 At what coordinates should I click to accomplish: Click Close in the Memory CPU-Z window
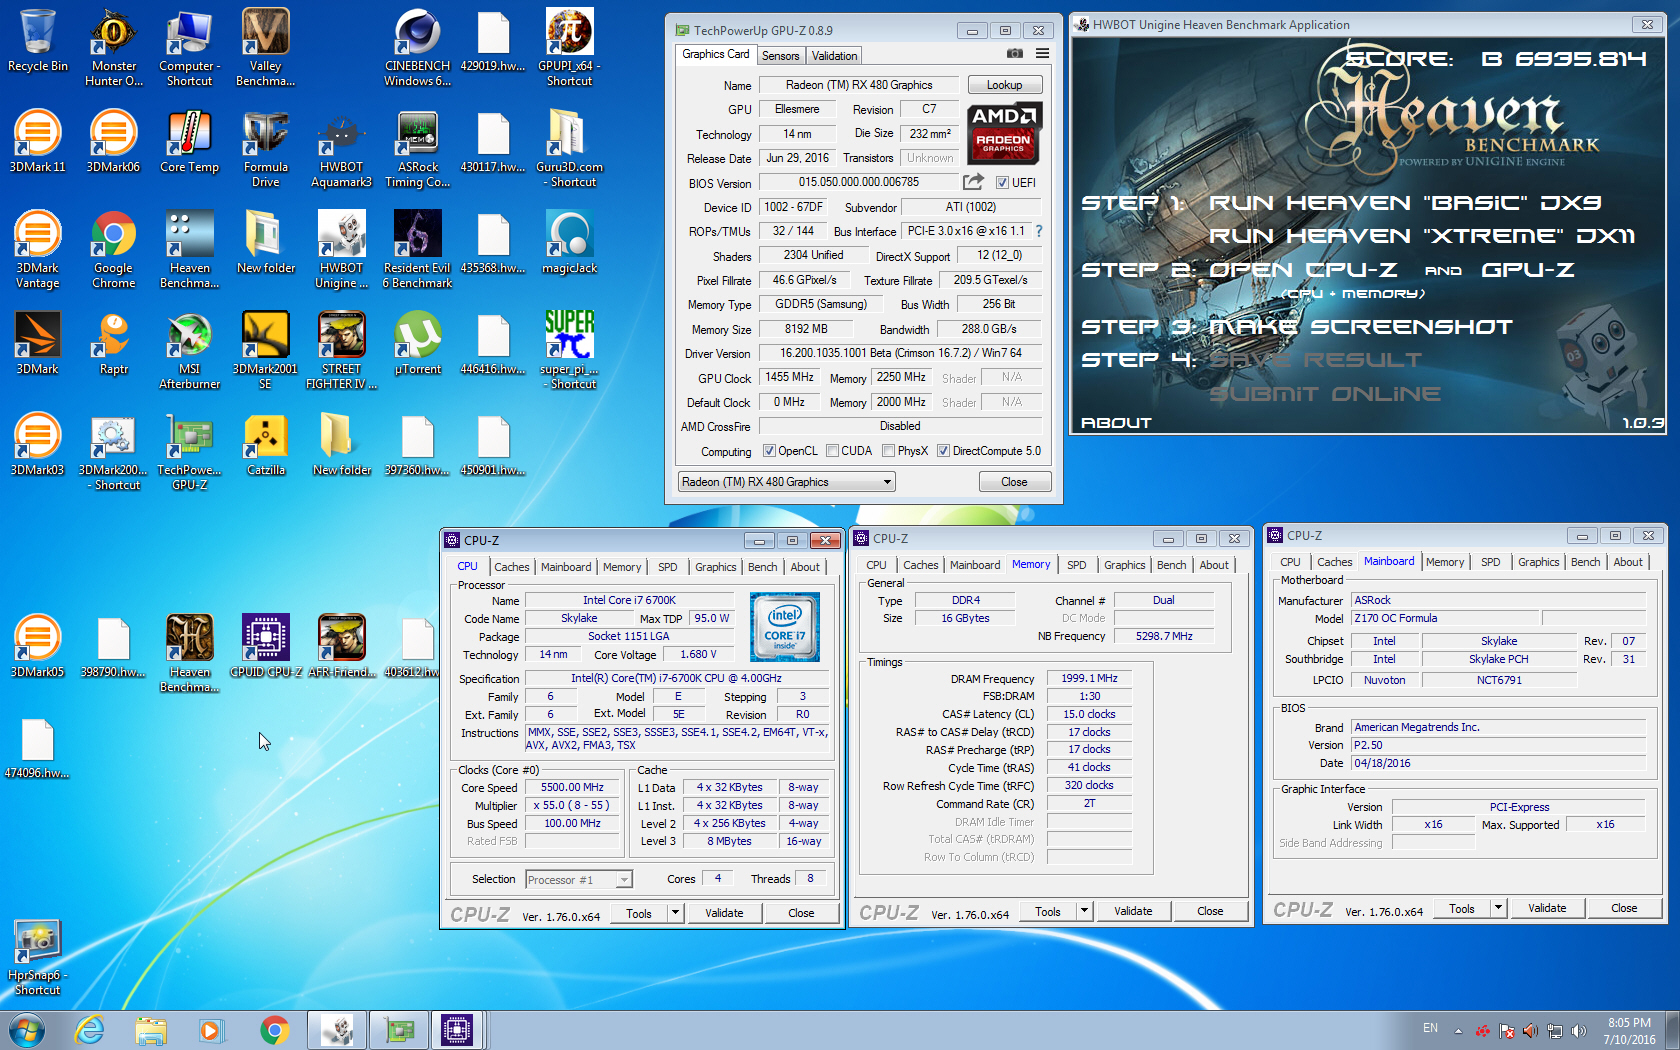(x=1210, y=911)
